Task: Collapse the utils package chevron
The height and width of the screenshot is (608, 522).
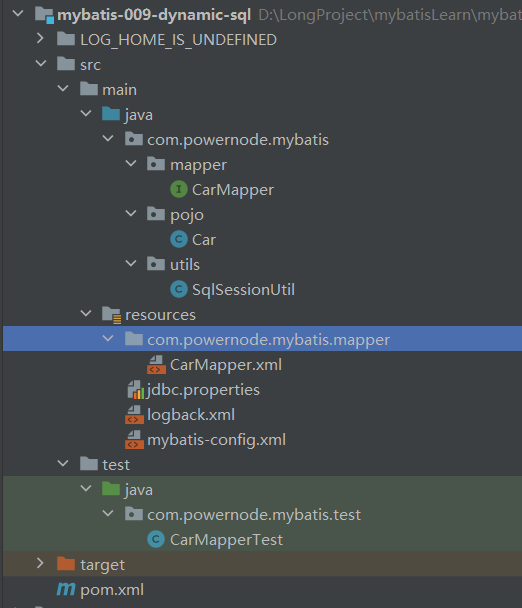Action: pos(131,263)
